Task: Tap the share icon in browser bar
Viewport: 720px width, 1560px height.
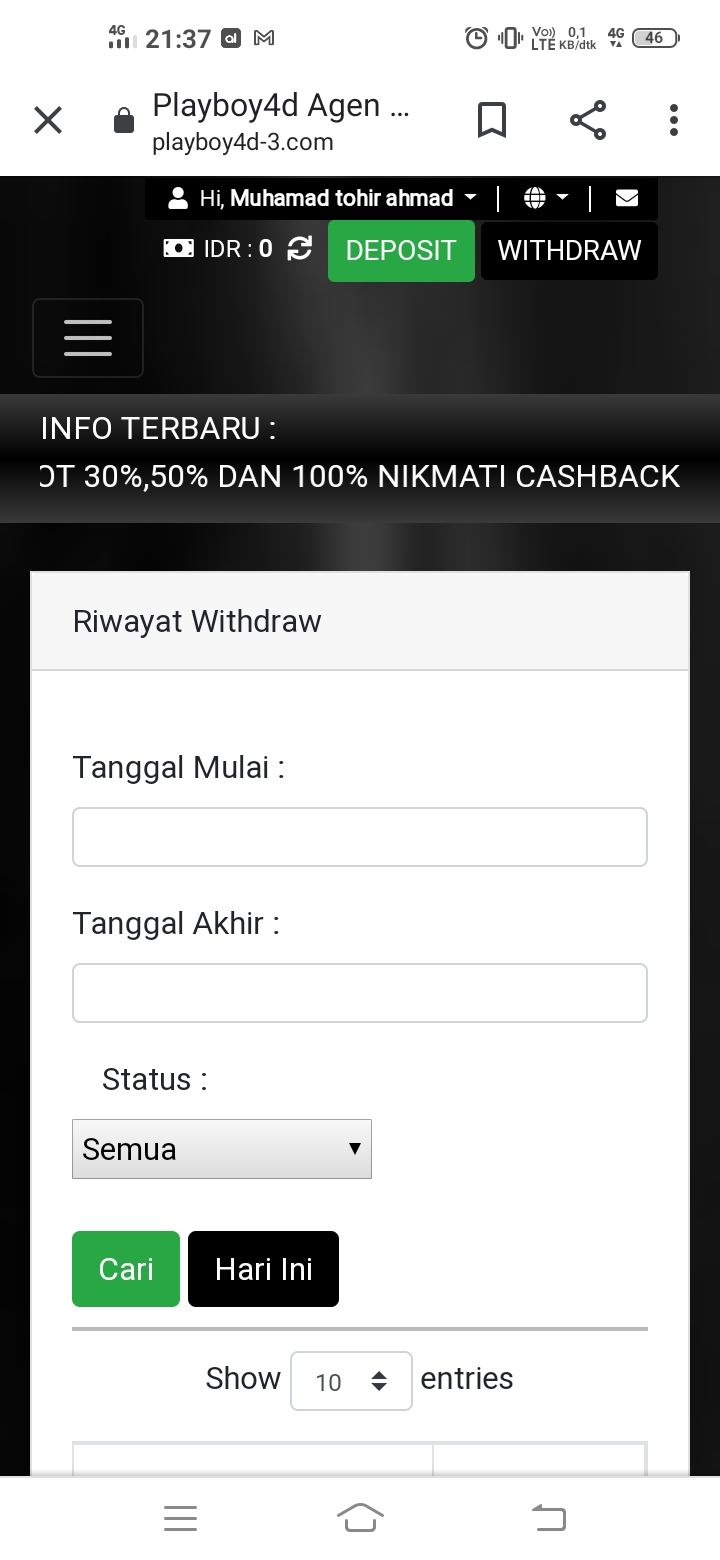Action: pos(588,121)
